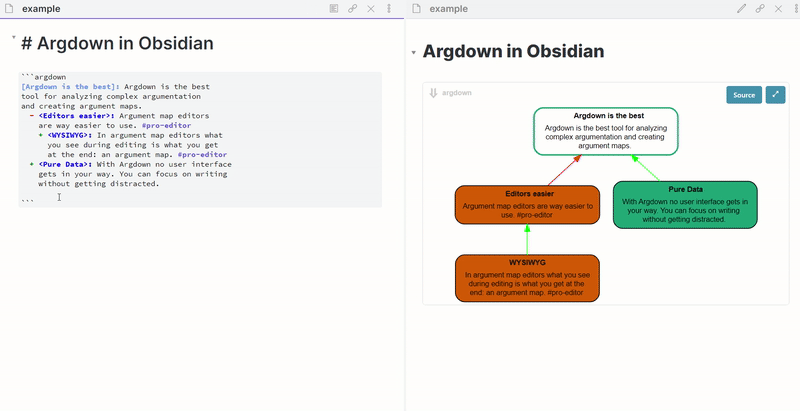Collapse Argdown in Obsidian heading in preview
Screen dimensions: 800x411
point(414,53)
